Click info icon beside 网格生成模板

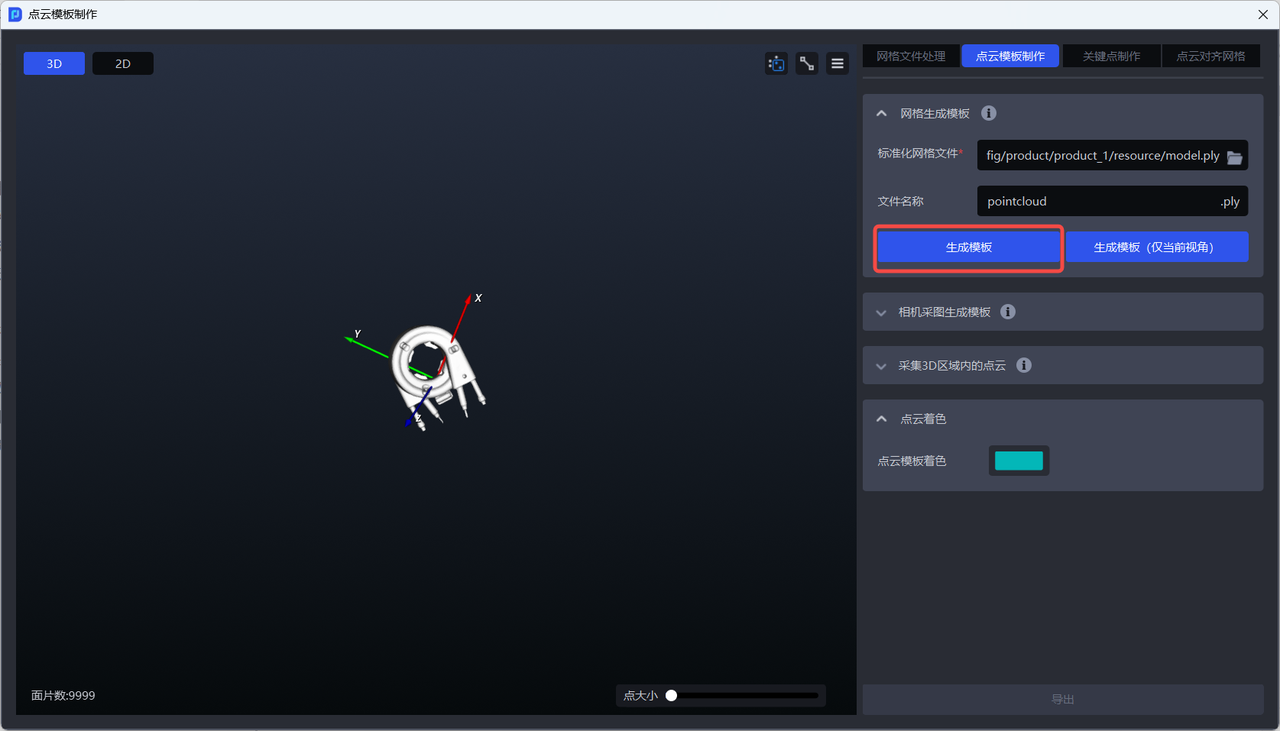point(988,114)
